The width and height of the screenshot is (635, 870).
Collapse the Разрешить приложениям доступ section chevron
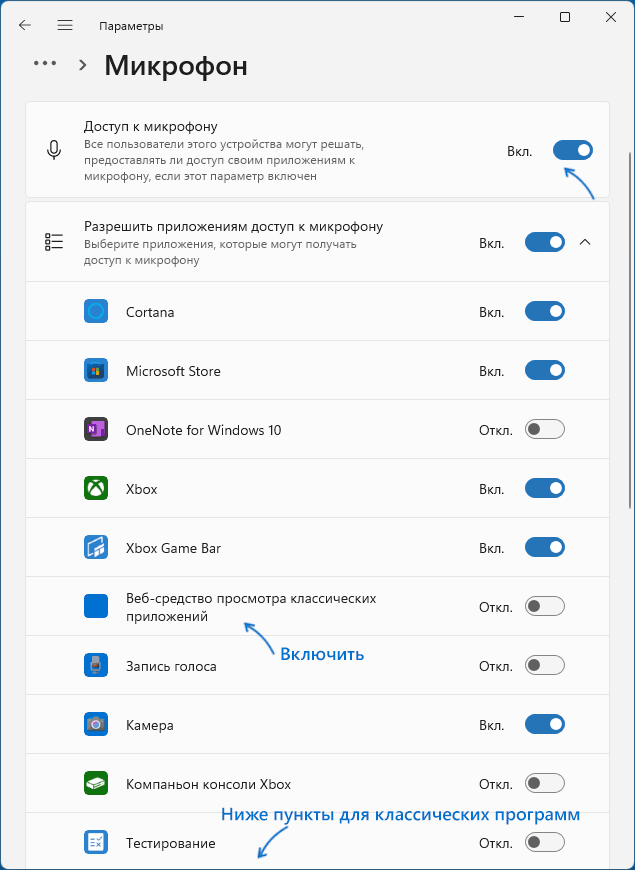pos(586,242)
